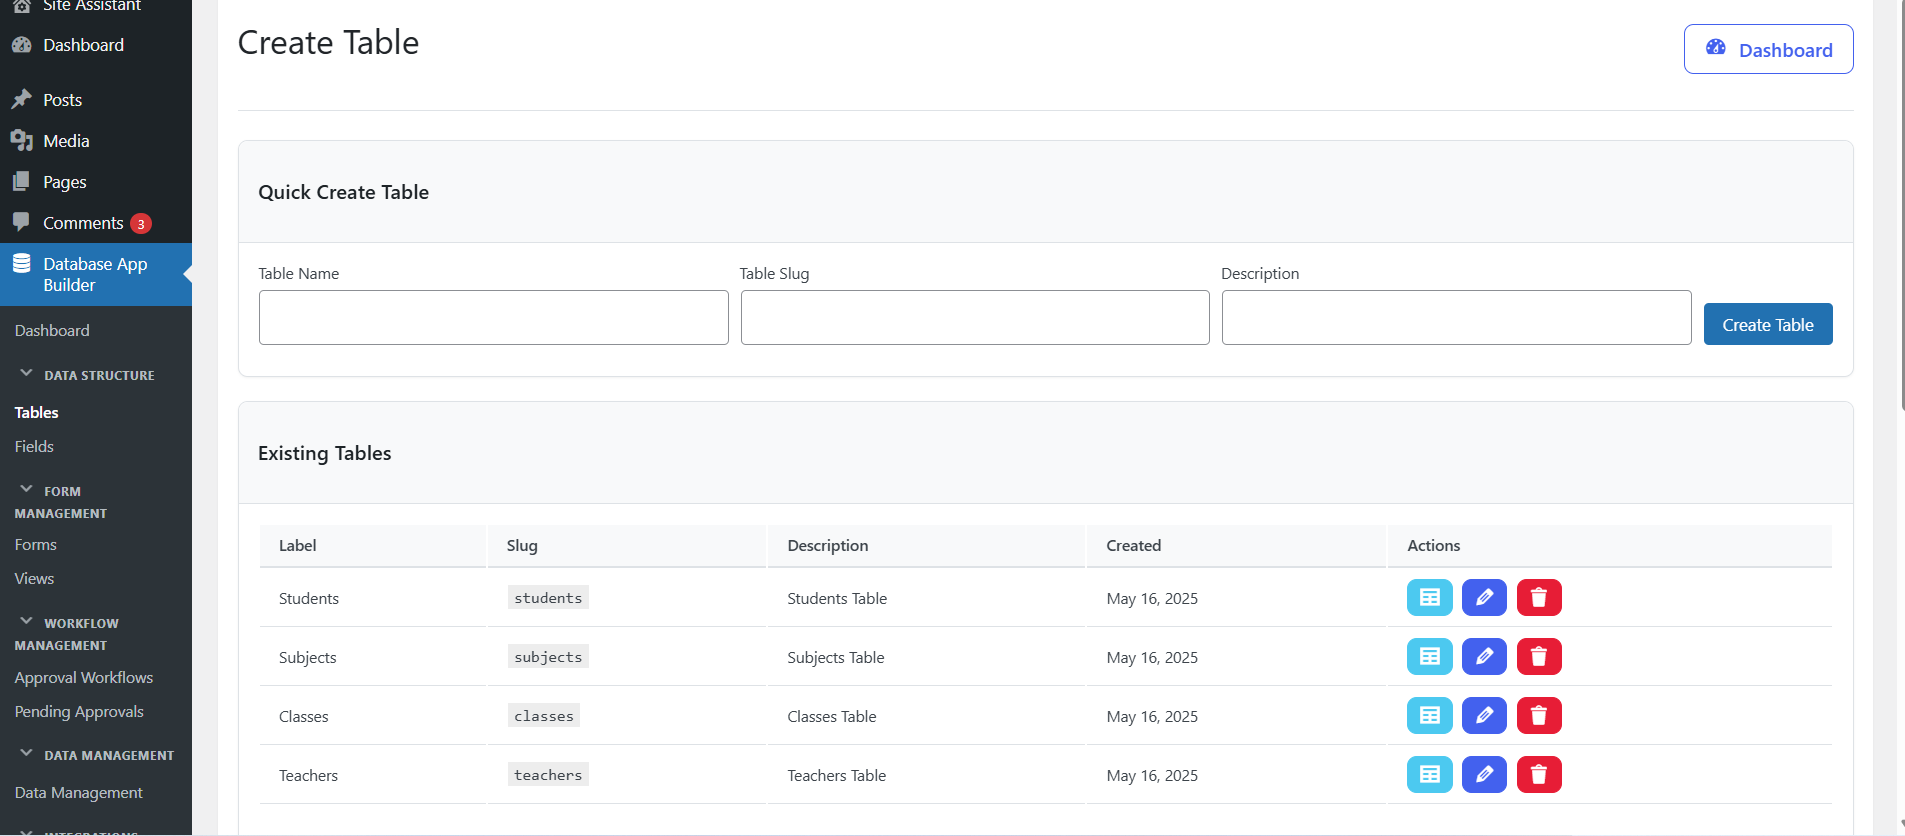Click the 'teachers' slug cell
The image size is (1905, 836).
click(548, 774)
